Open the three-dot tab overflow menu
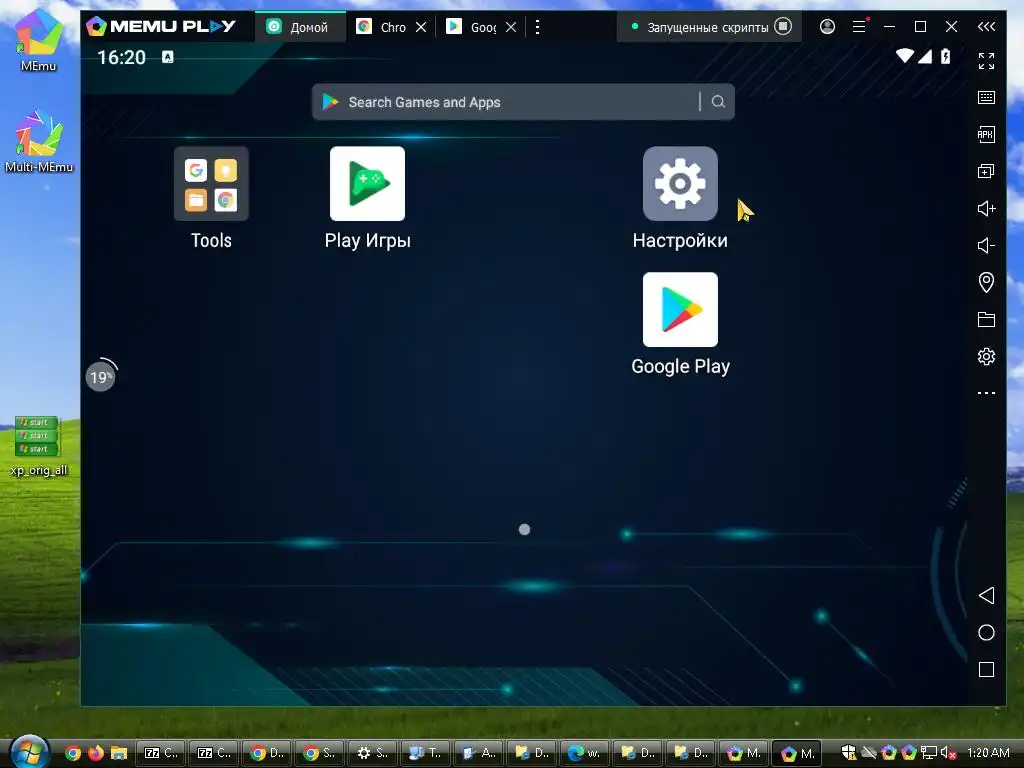Image resolution: width=1024 pixels, height=768 pixels. coord(537,27)
